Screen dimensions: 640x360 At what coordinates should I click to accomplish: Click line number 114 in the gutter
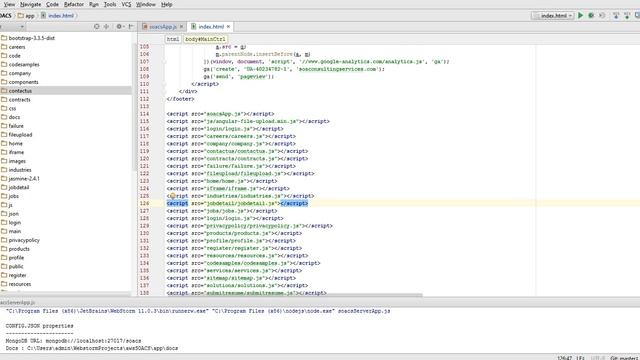tap(144, 114)
